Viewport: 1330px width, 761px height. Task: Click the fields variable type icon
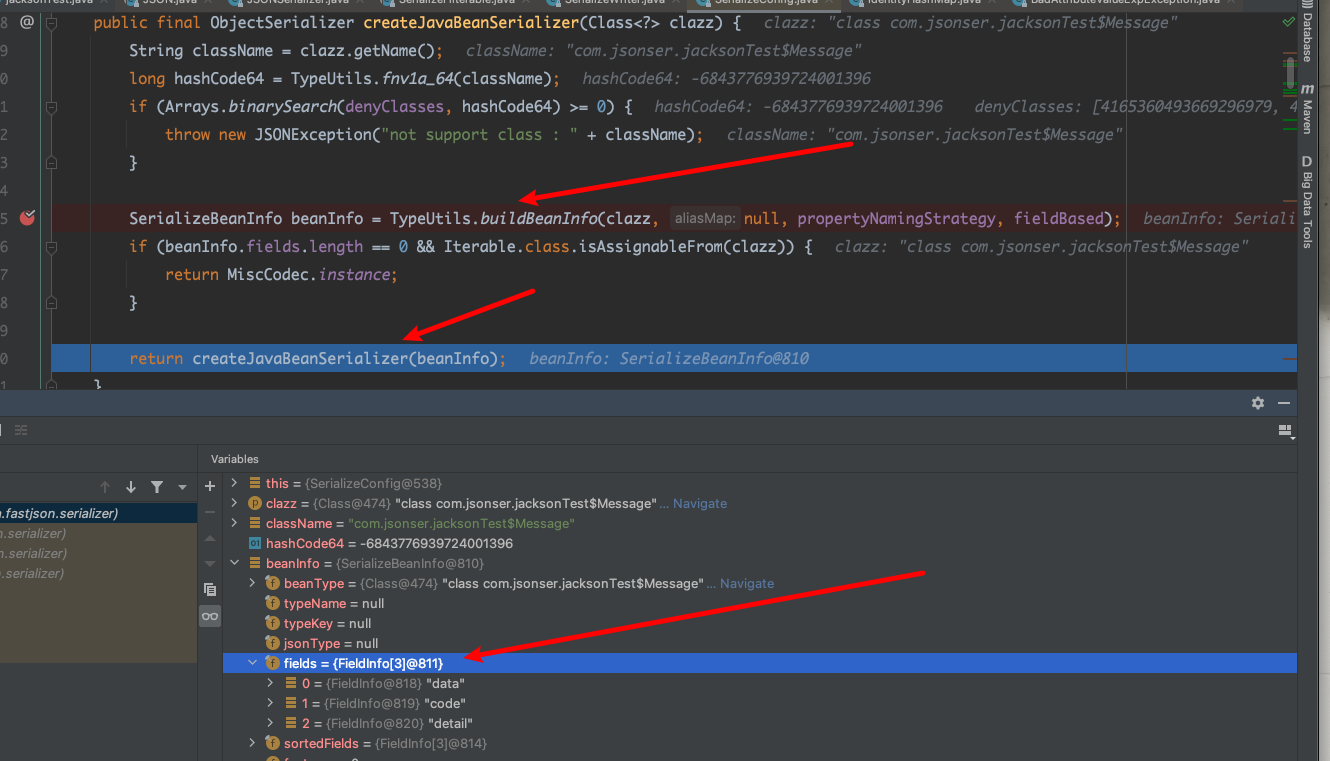272,663
